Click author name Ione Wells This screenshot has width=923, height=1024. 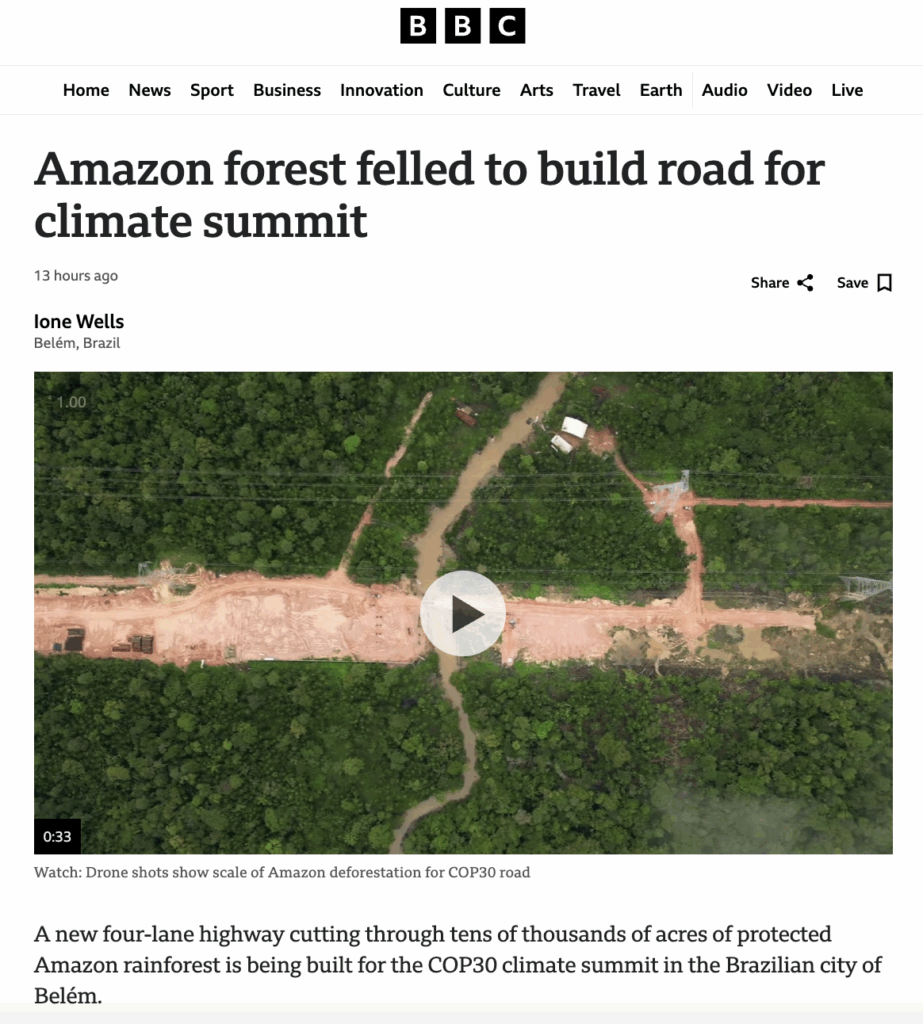click(x=79, y=321)
